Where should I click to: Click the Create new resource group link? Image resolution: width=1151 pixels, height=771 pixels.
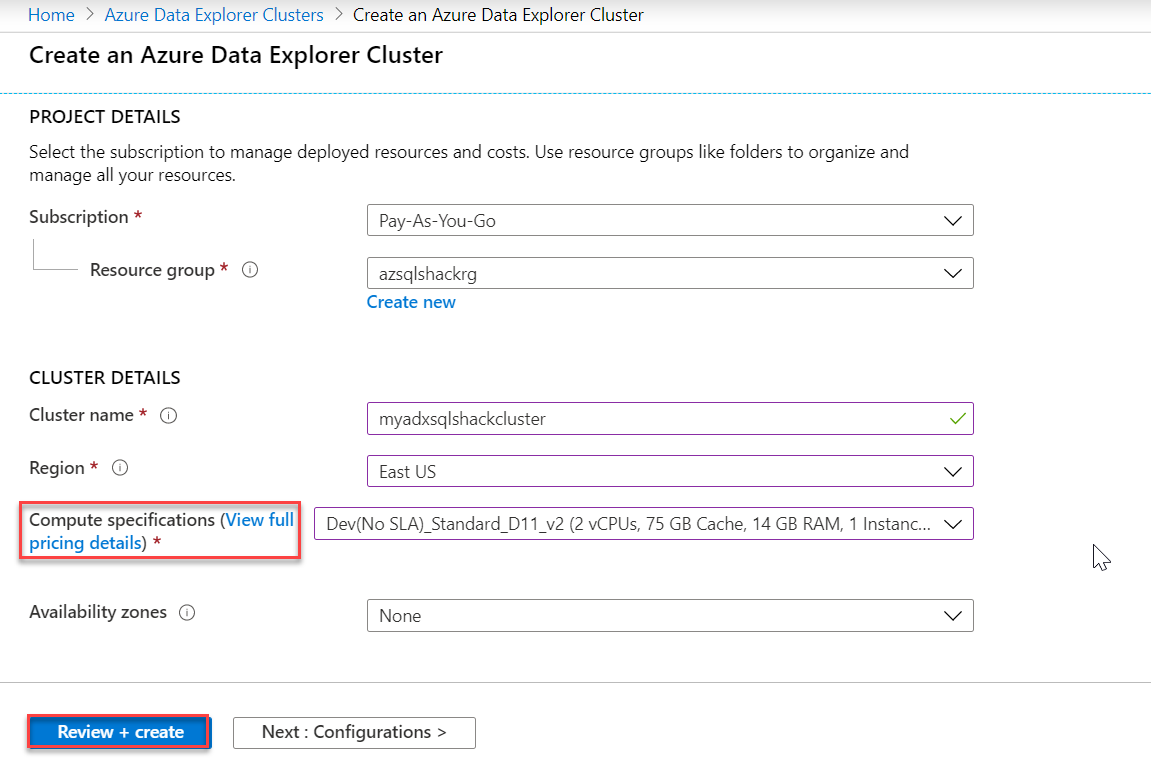pos(411,302)
